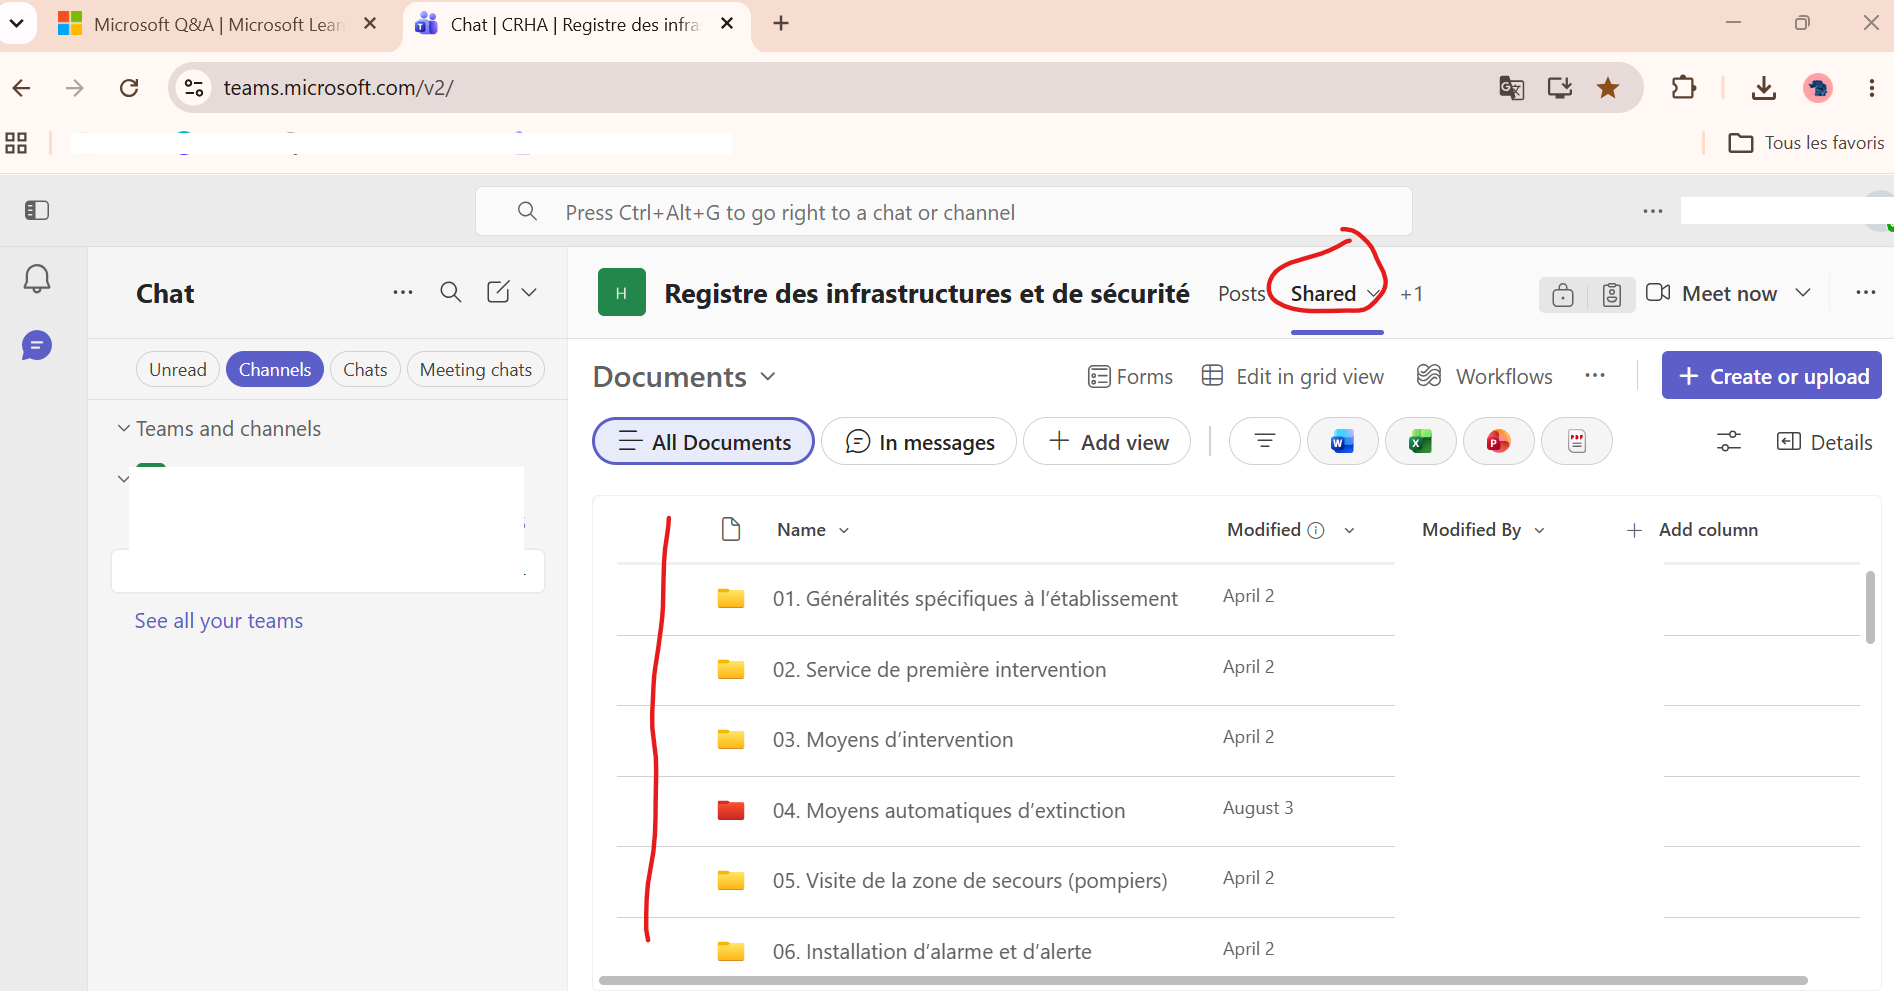Open documents toolbar more options ellipsis

(x=1595, y=375)
